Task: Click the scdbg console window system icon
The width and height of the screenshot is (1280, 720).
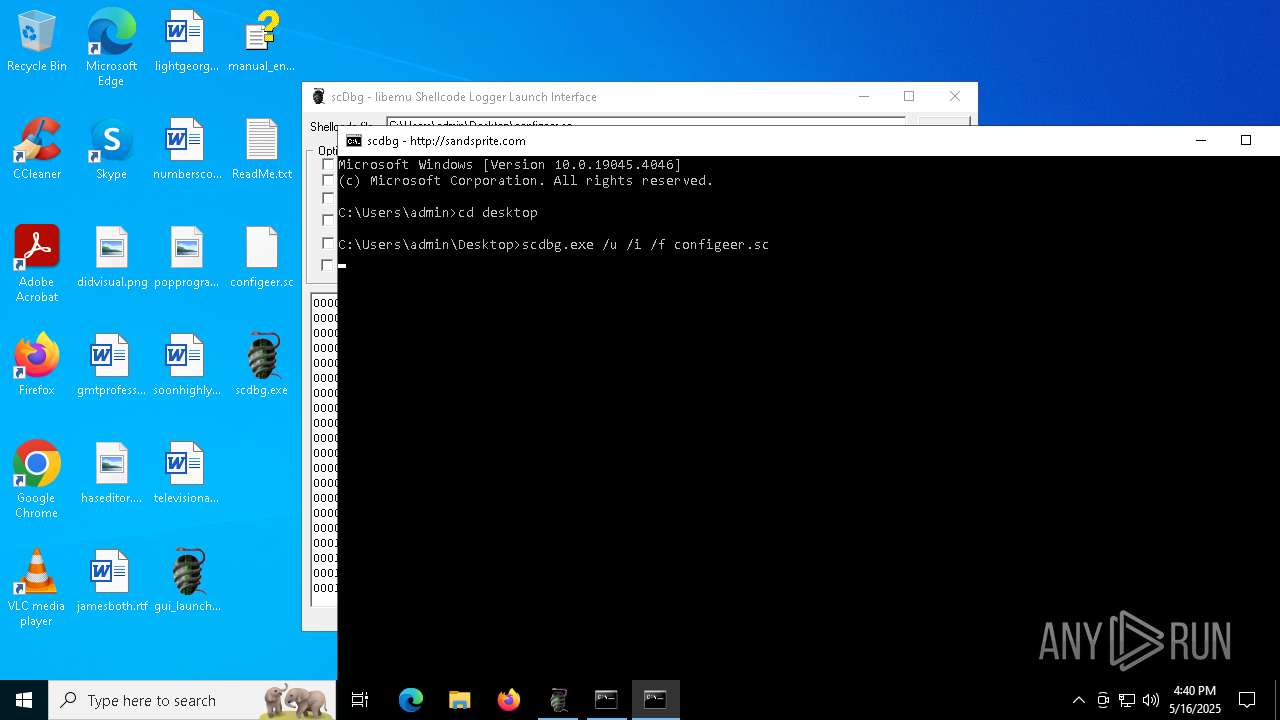Action: [x=353, y=141]
